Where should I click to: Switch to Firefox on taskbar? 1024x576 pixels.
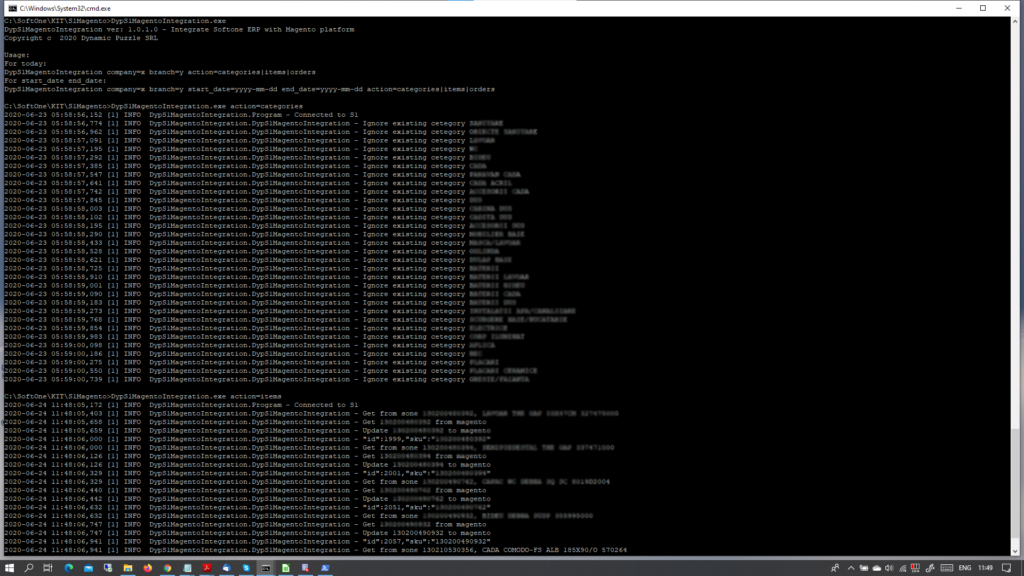(148, 568)
